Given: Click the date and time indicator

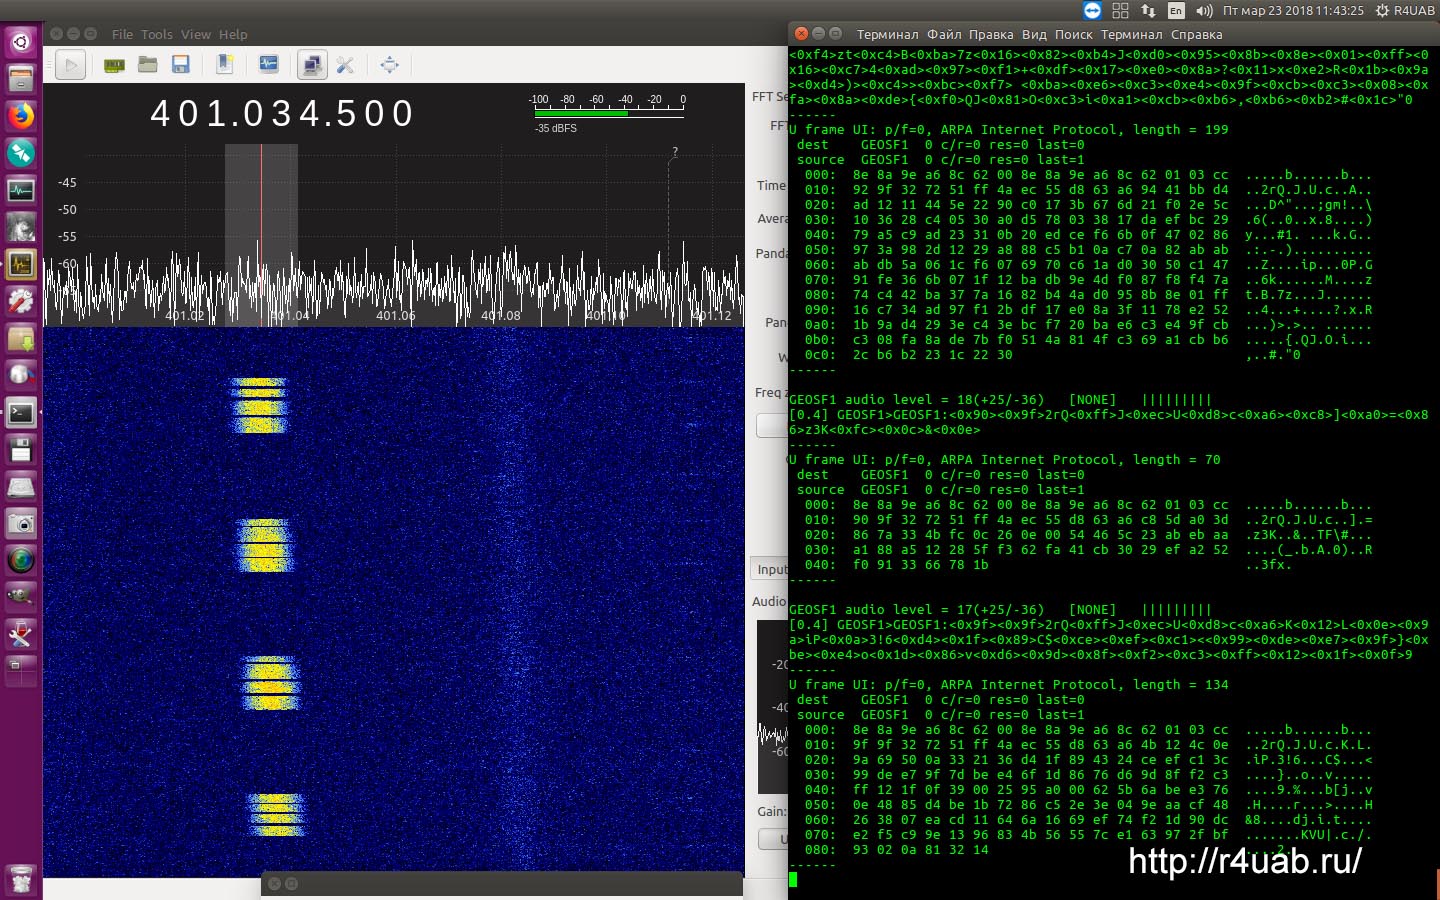Looking at the screenshot, I should click(1293, 10).
